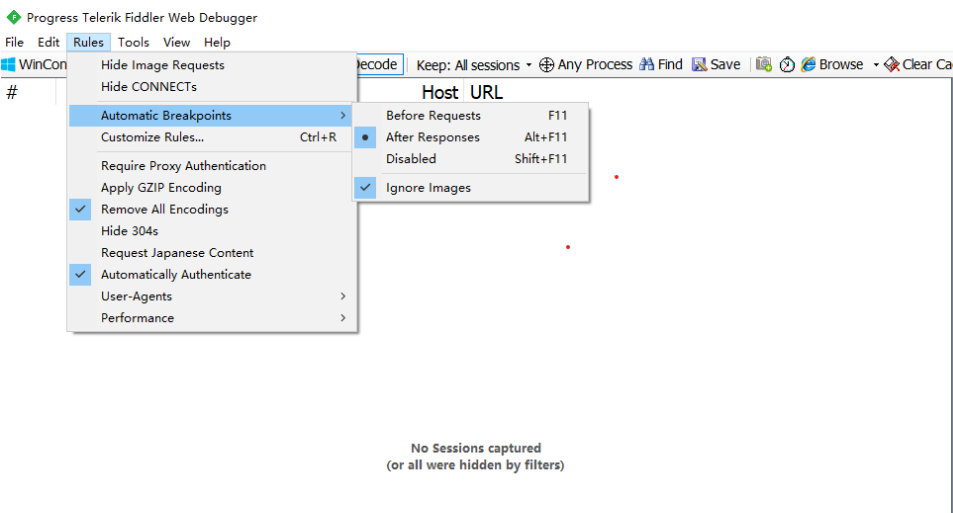Click the Save disk icon

click(x=700, y=64)
